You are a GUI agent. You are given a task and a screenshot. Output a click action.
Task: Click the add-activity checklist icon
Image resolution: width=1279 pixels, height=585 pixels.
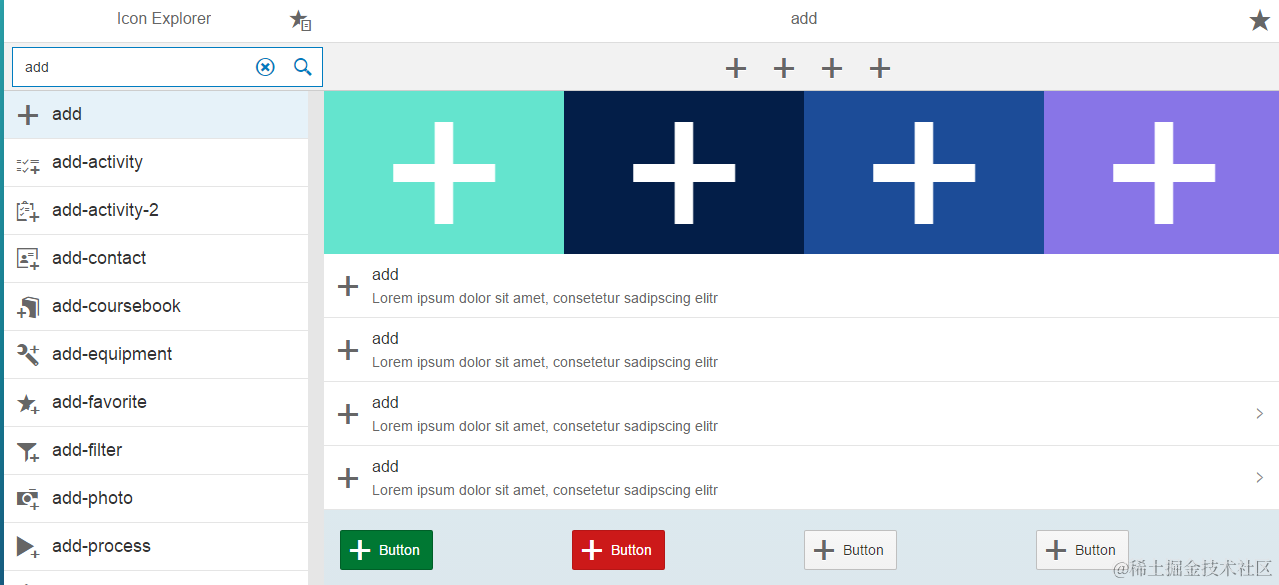click(x=28, y=164)
